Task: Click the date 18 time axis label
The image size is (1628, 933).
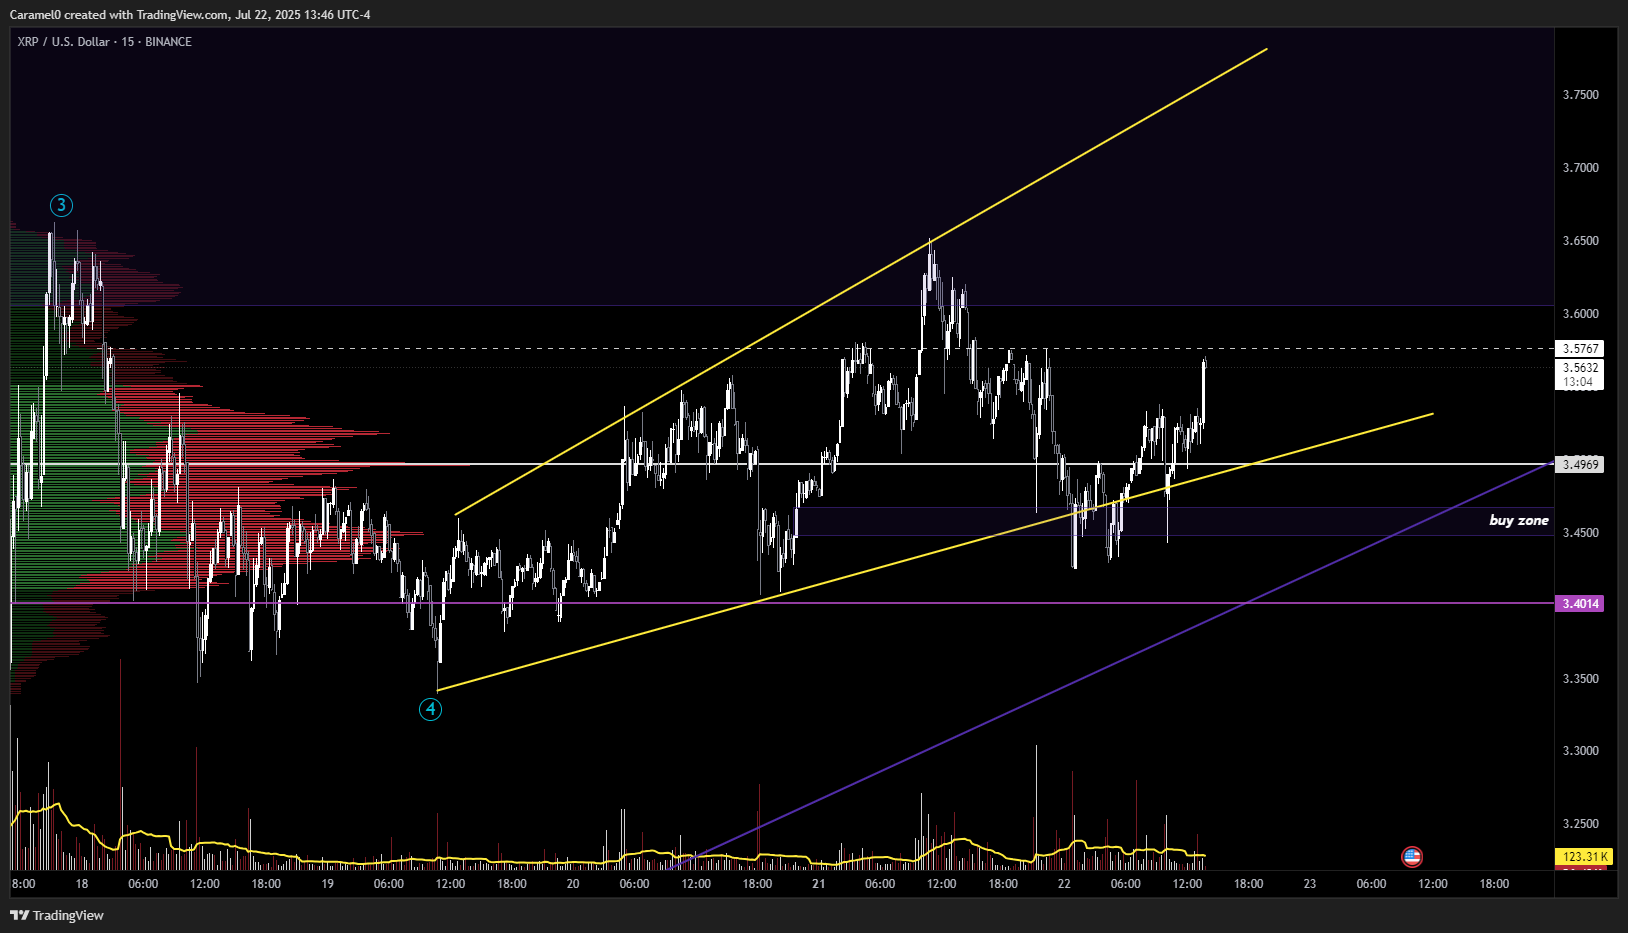Action: [82, 884]
